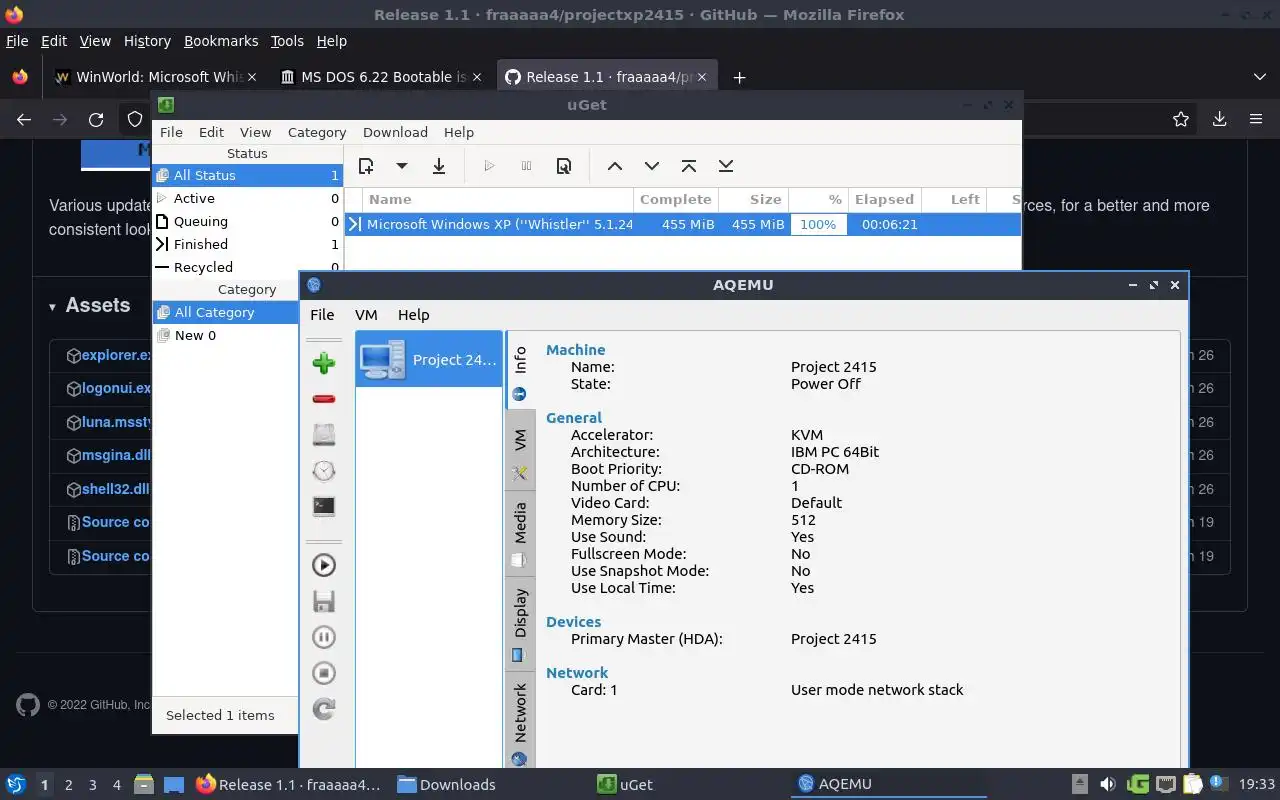
Task: Open uGet Edit menu
Action: point(211,132)
